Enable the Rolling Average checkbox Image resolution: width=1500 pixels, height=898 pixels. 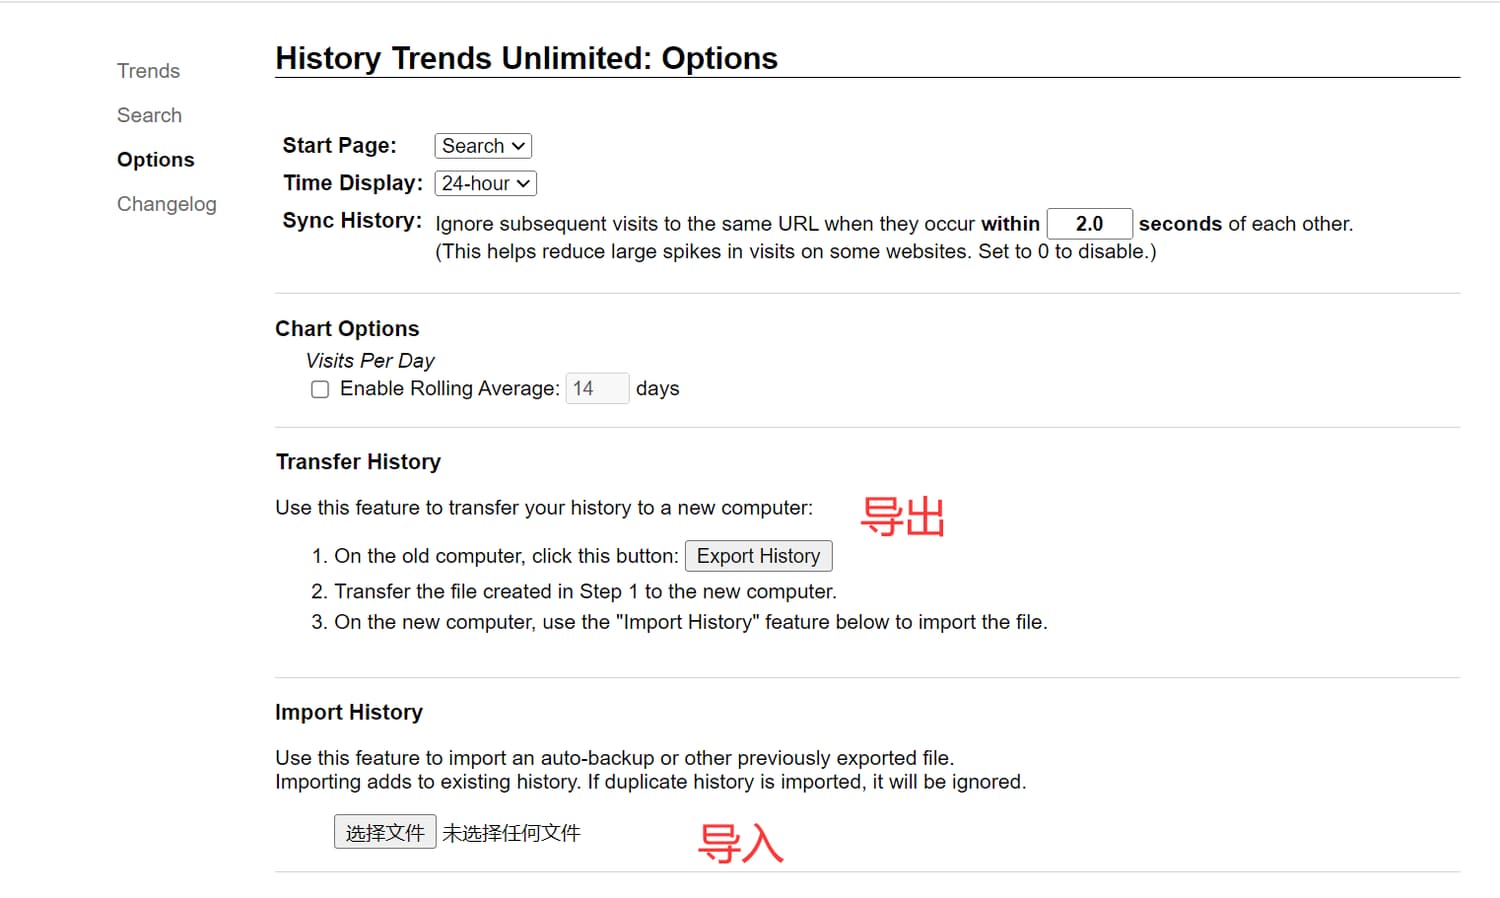(320, 389)
